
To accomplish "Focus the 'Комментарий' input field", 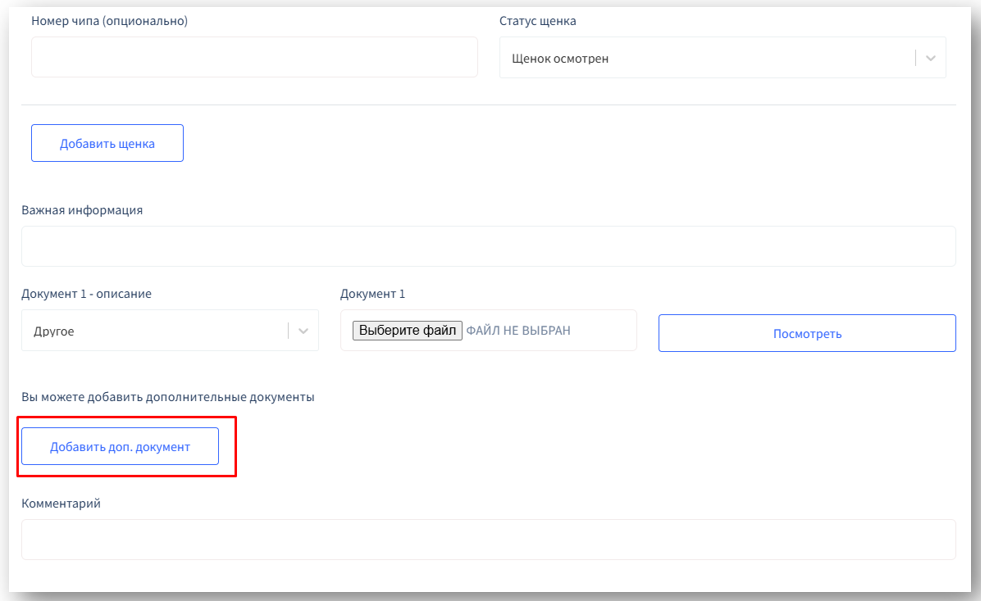I will (488, 539).
